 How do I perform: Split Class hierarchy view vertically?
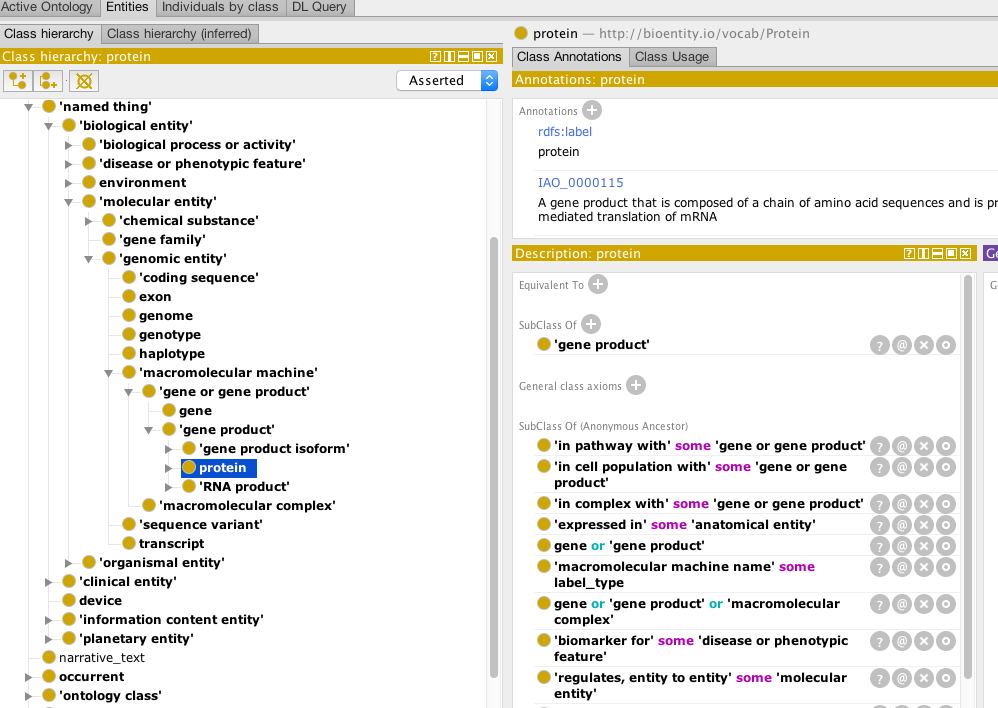tap(449, 57)
